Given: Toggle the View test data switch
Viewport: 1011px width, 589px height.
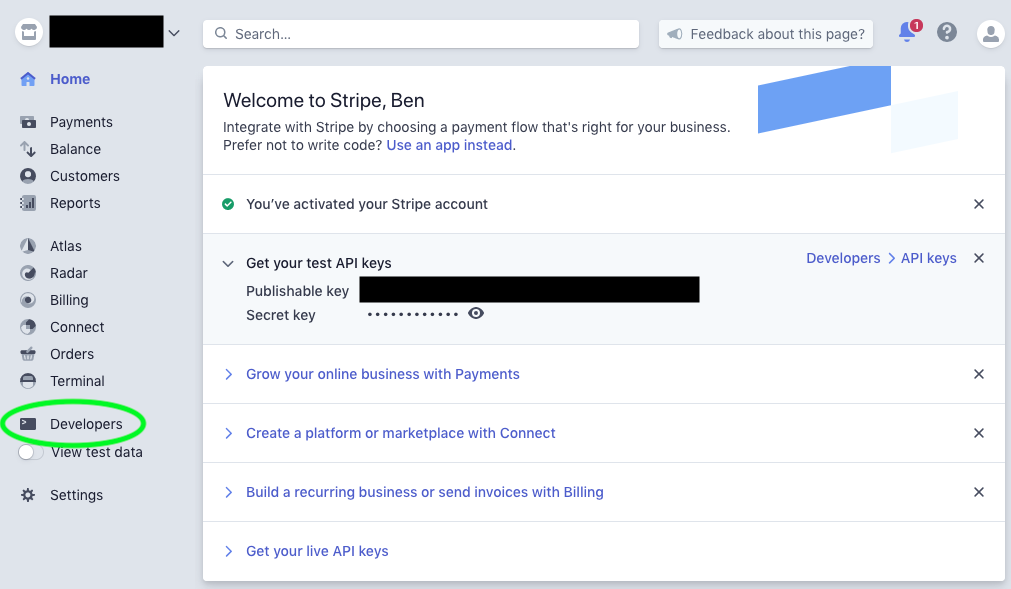Looking at the screenshot, I should coord(31,452).
